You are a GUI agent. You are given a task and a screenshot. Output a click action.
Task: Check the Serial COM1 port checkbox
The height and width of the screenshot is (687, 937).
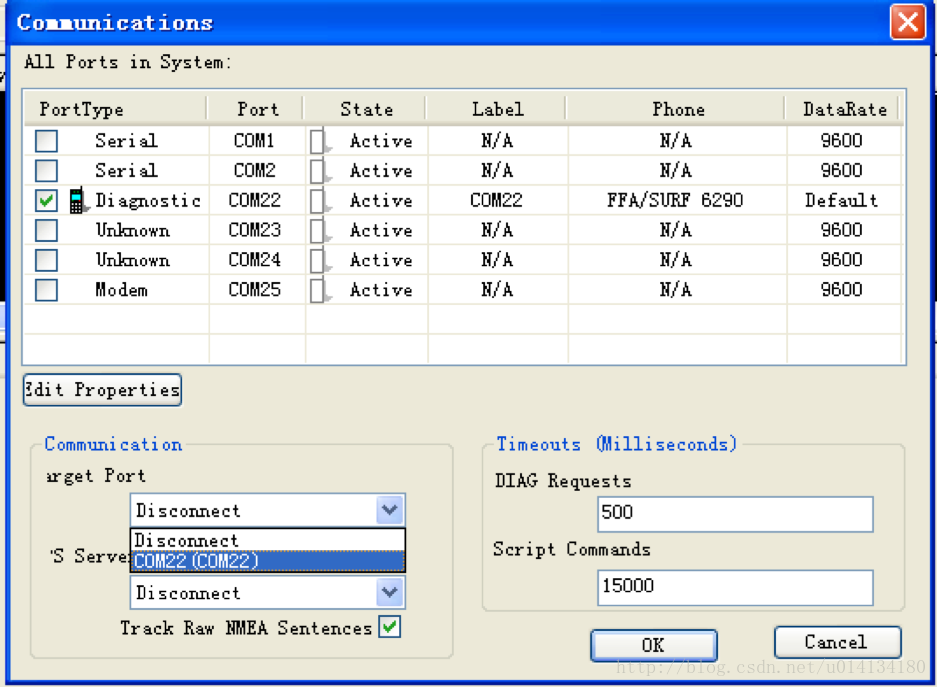click(47, 141)
